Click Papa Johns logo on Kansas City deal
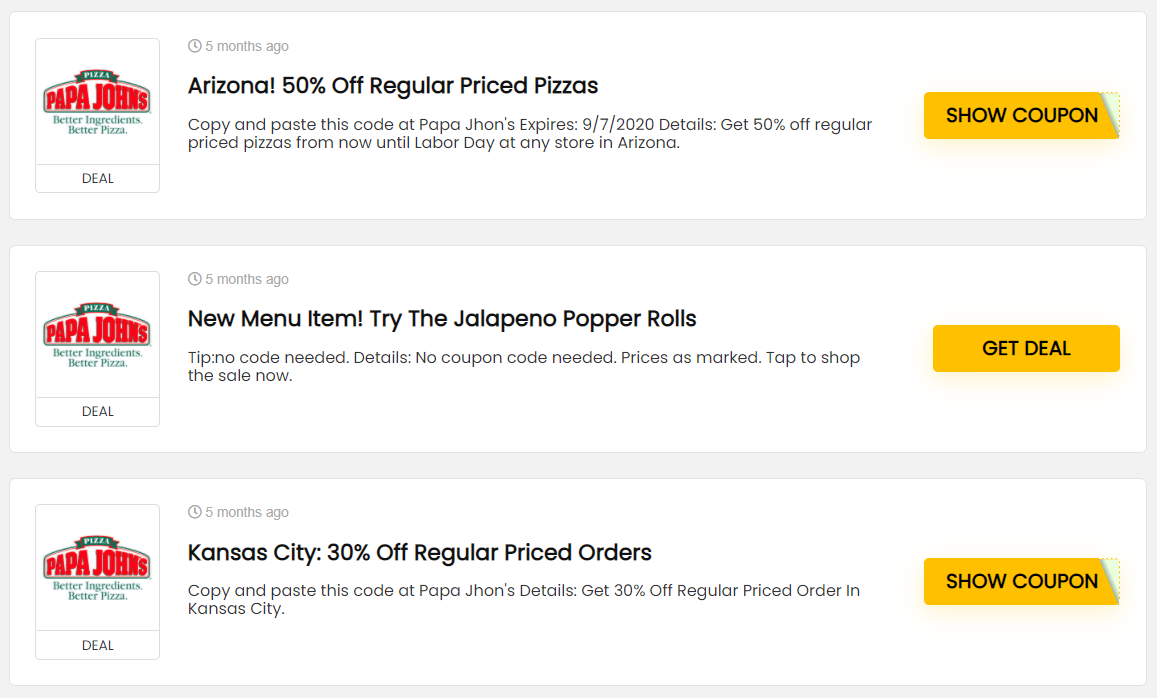1157x698 pixels. click(x=97, y=569)
